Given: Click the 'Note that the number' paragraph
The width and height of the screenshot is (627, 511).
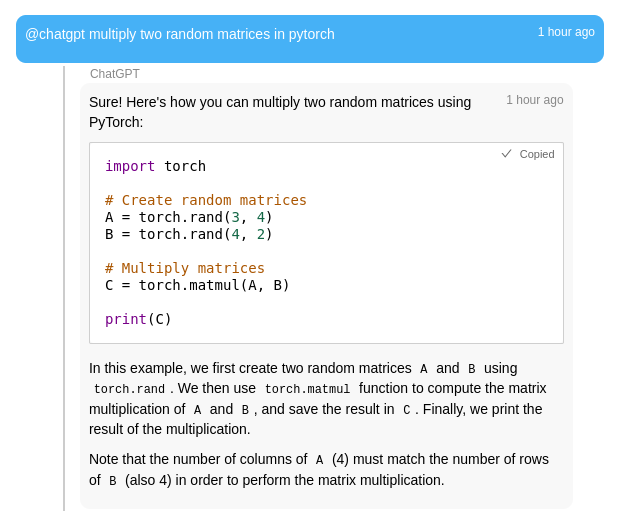Looking at the screenshot, I should click(318, 469).
